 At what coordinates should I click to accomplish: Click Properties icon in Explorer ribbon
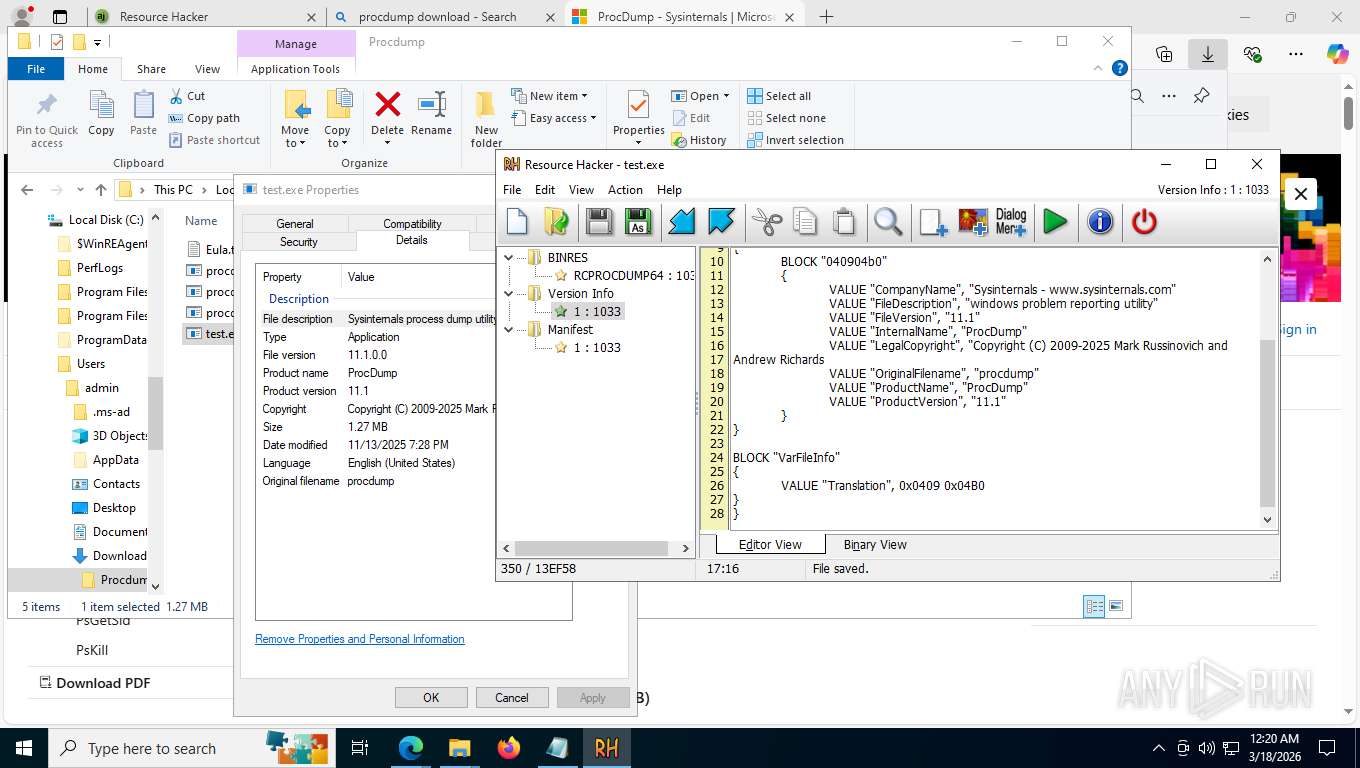pyautogui.click(x=638, y=104)
